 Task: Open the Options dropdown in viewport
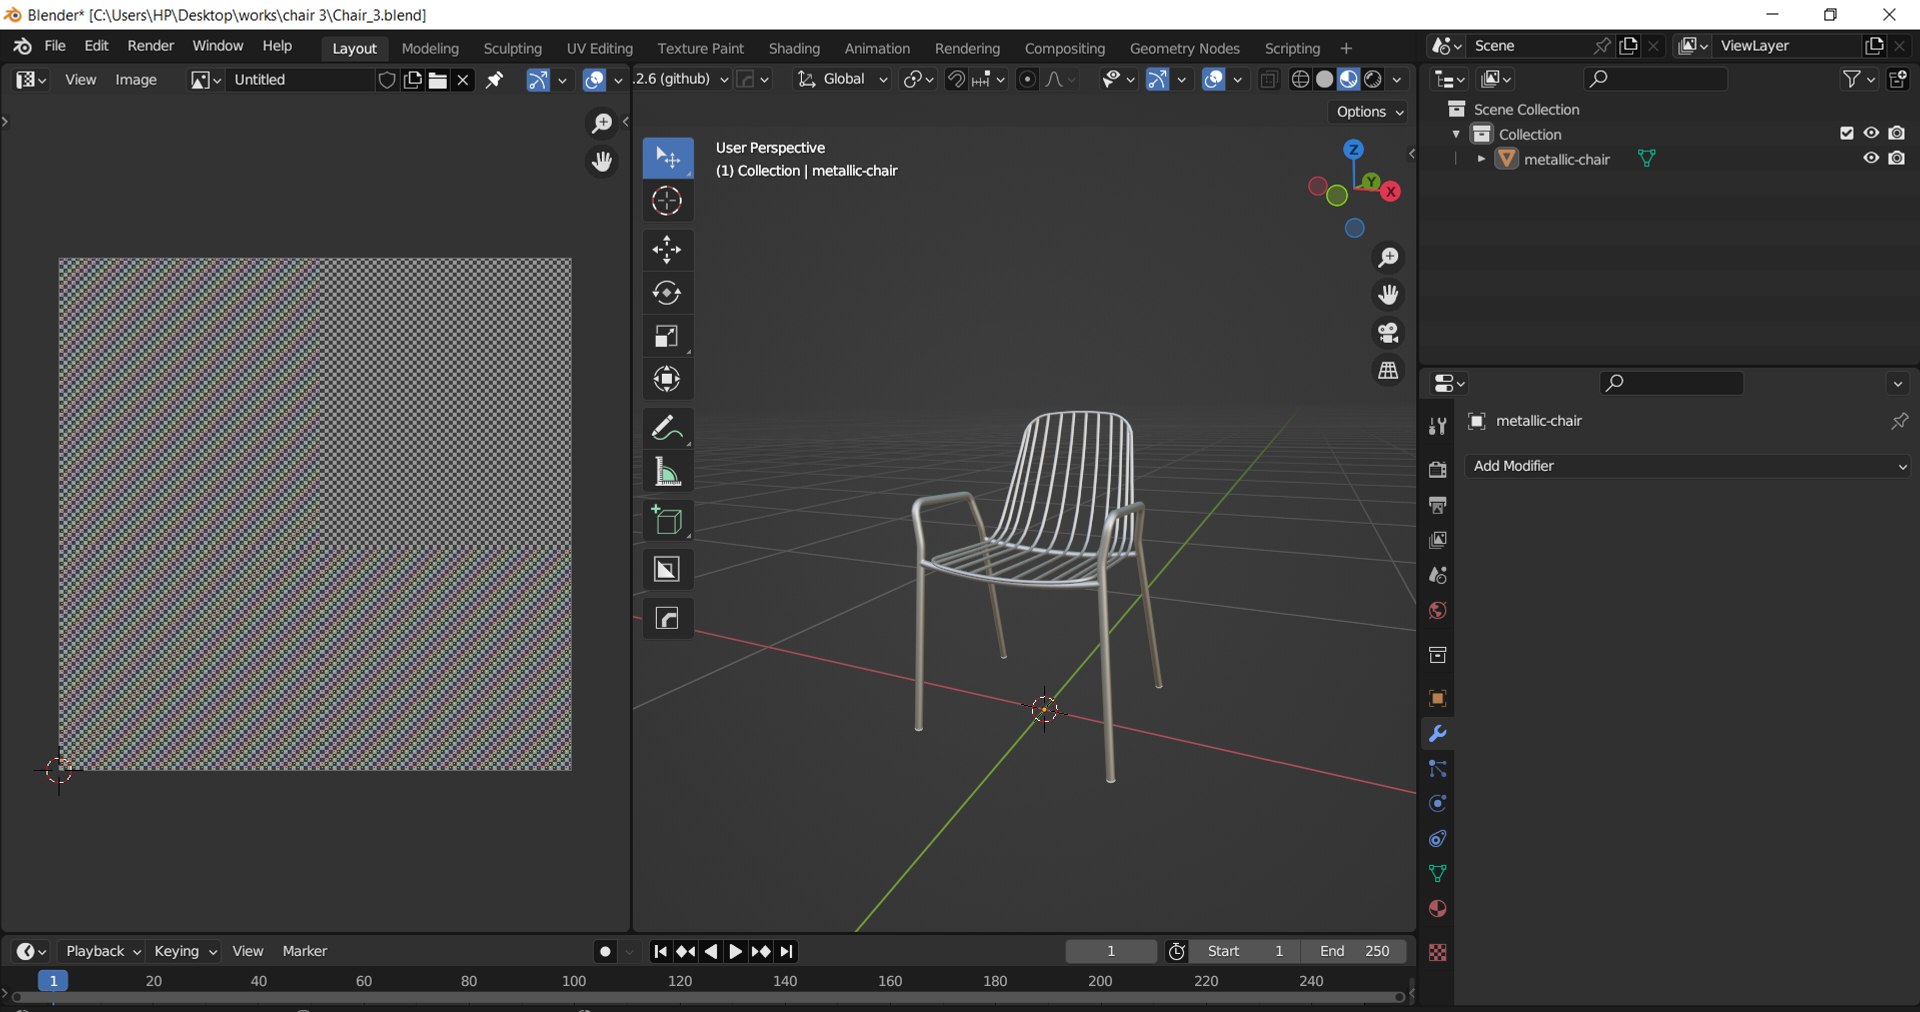click(x=1370, y=112)
